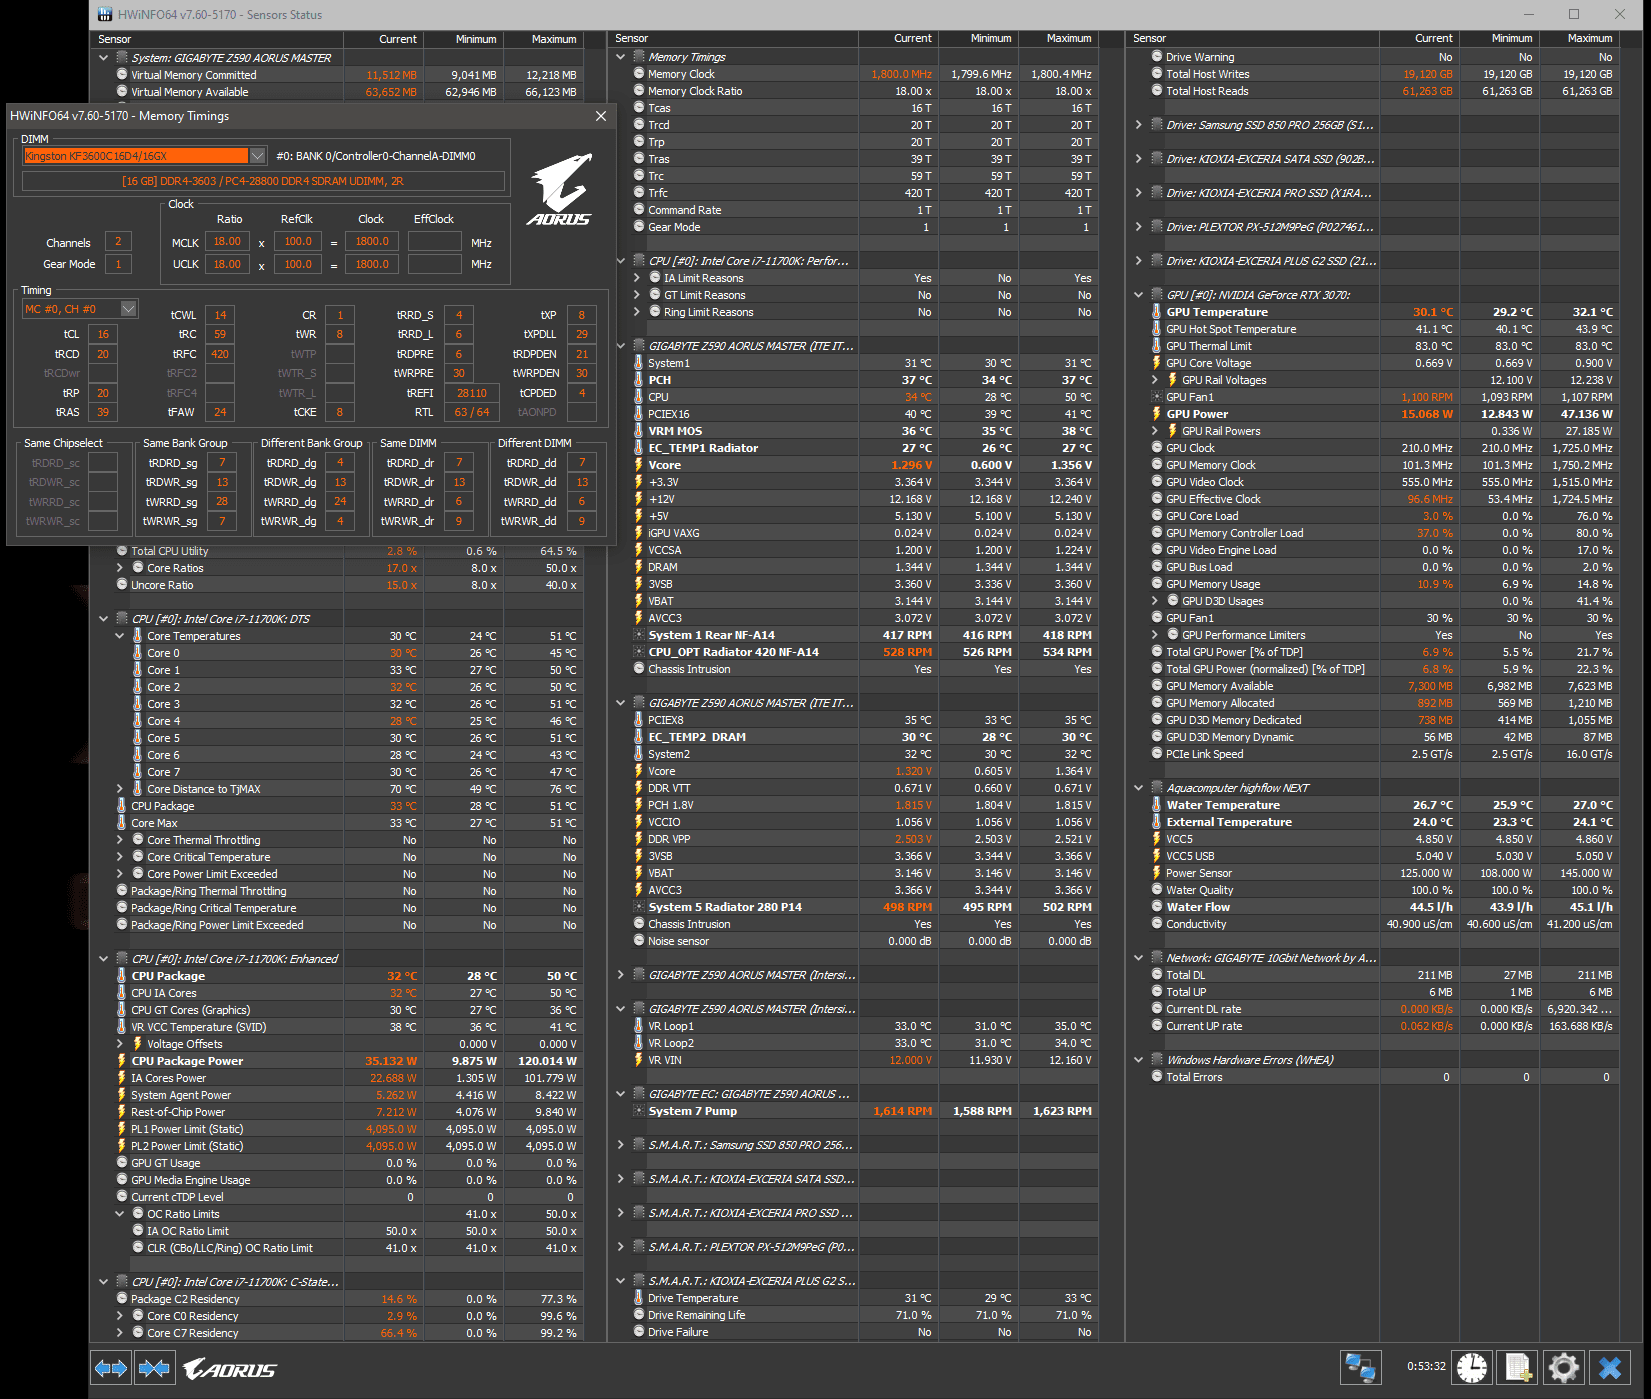Click the Sensor column header in right panel
Image resolution: width=1651 pixels, height=1399 pixels.
[x=1254, y=39]
